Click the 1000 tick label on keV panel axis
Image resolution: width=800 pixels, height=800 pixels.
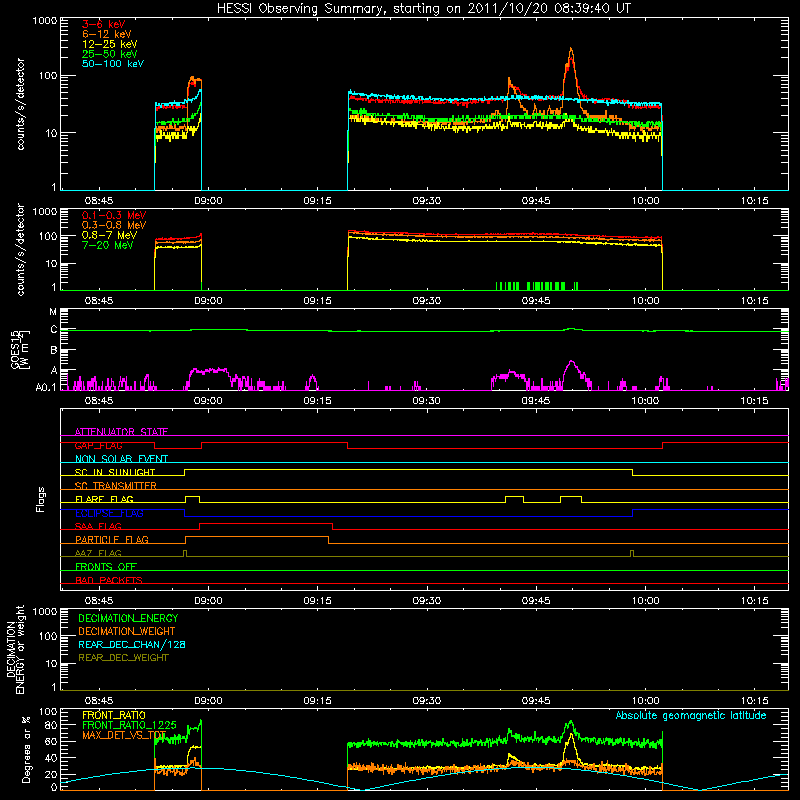pos(45,20)
